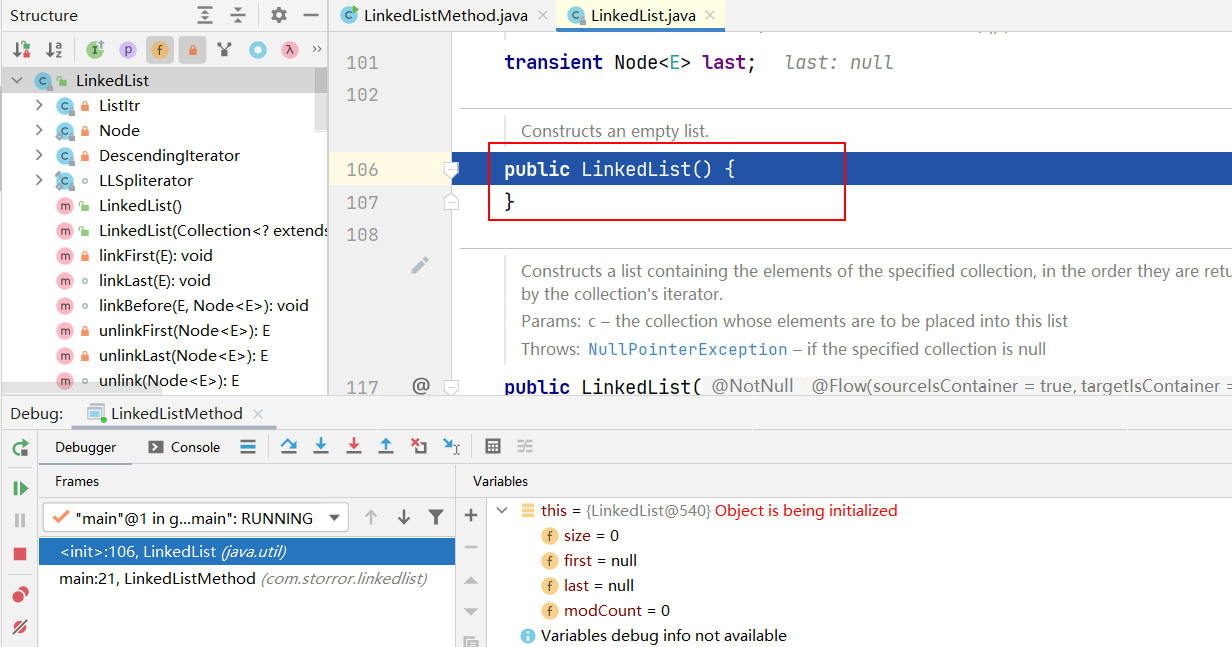Toggle show properties filter

[x=128, y=49]
